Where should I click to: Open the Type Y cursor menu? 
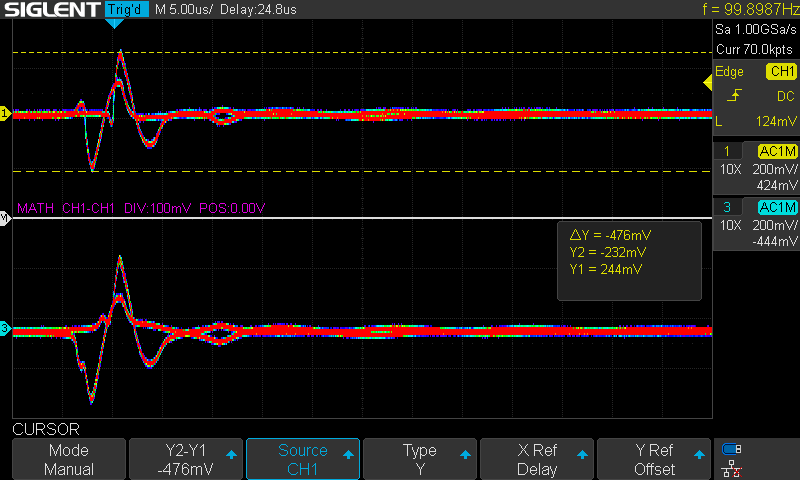tap(419, 459)
